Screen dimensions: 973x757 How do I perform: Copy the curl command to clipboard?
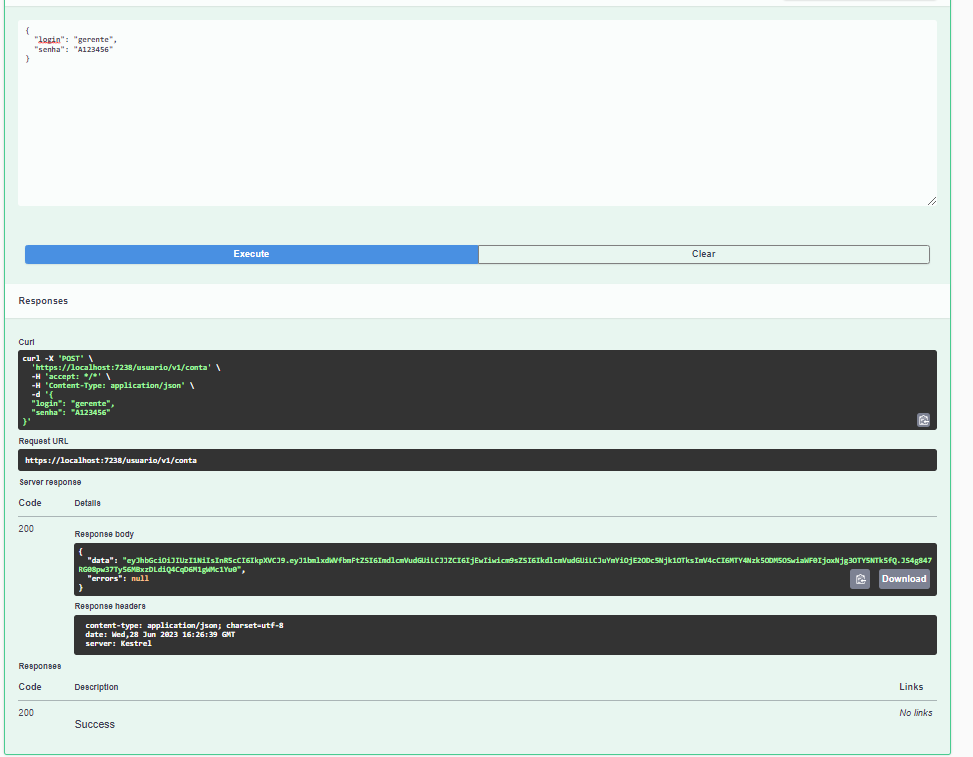pos(923,420)
